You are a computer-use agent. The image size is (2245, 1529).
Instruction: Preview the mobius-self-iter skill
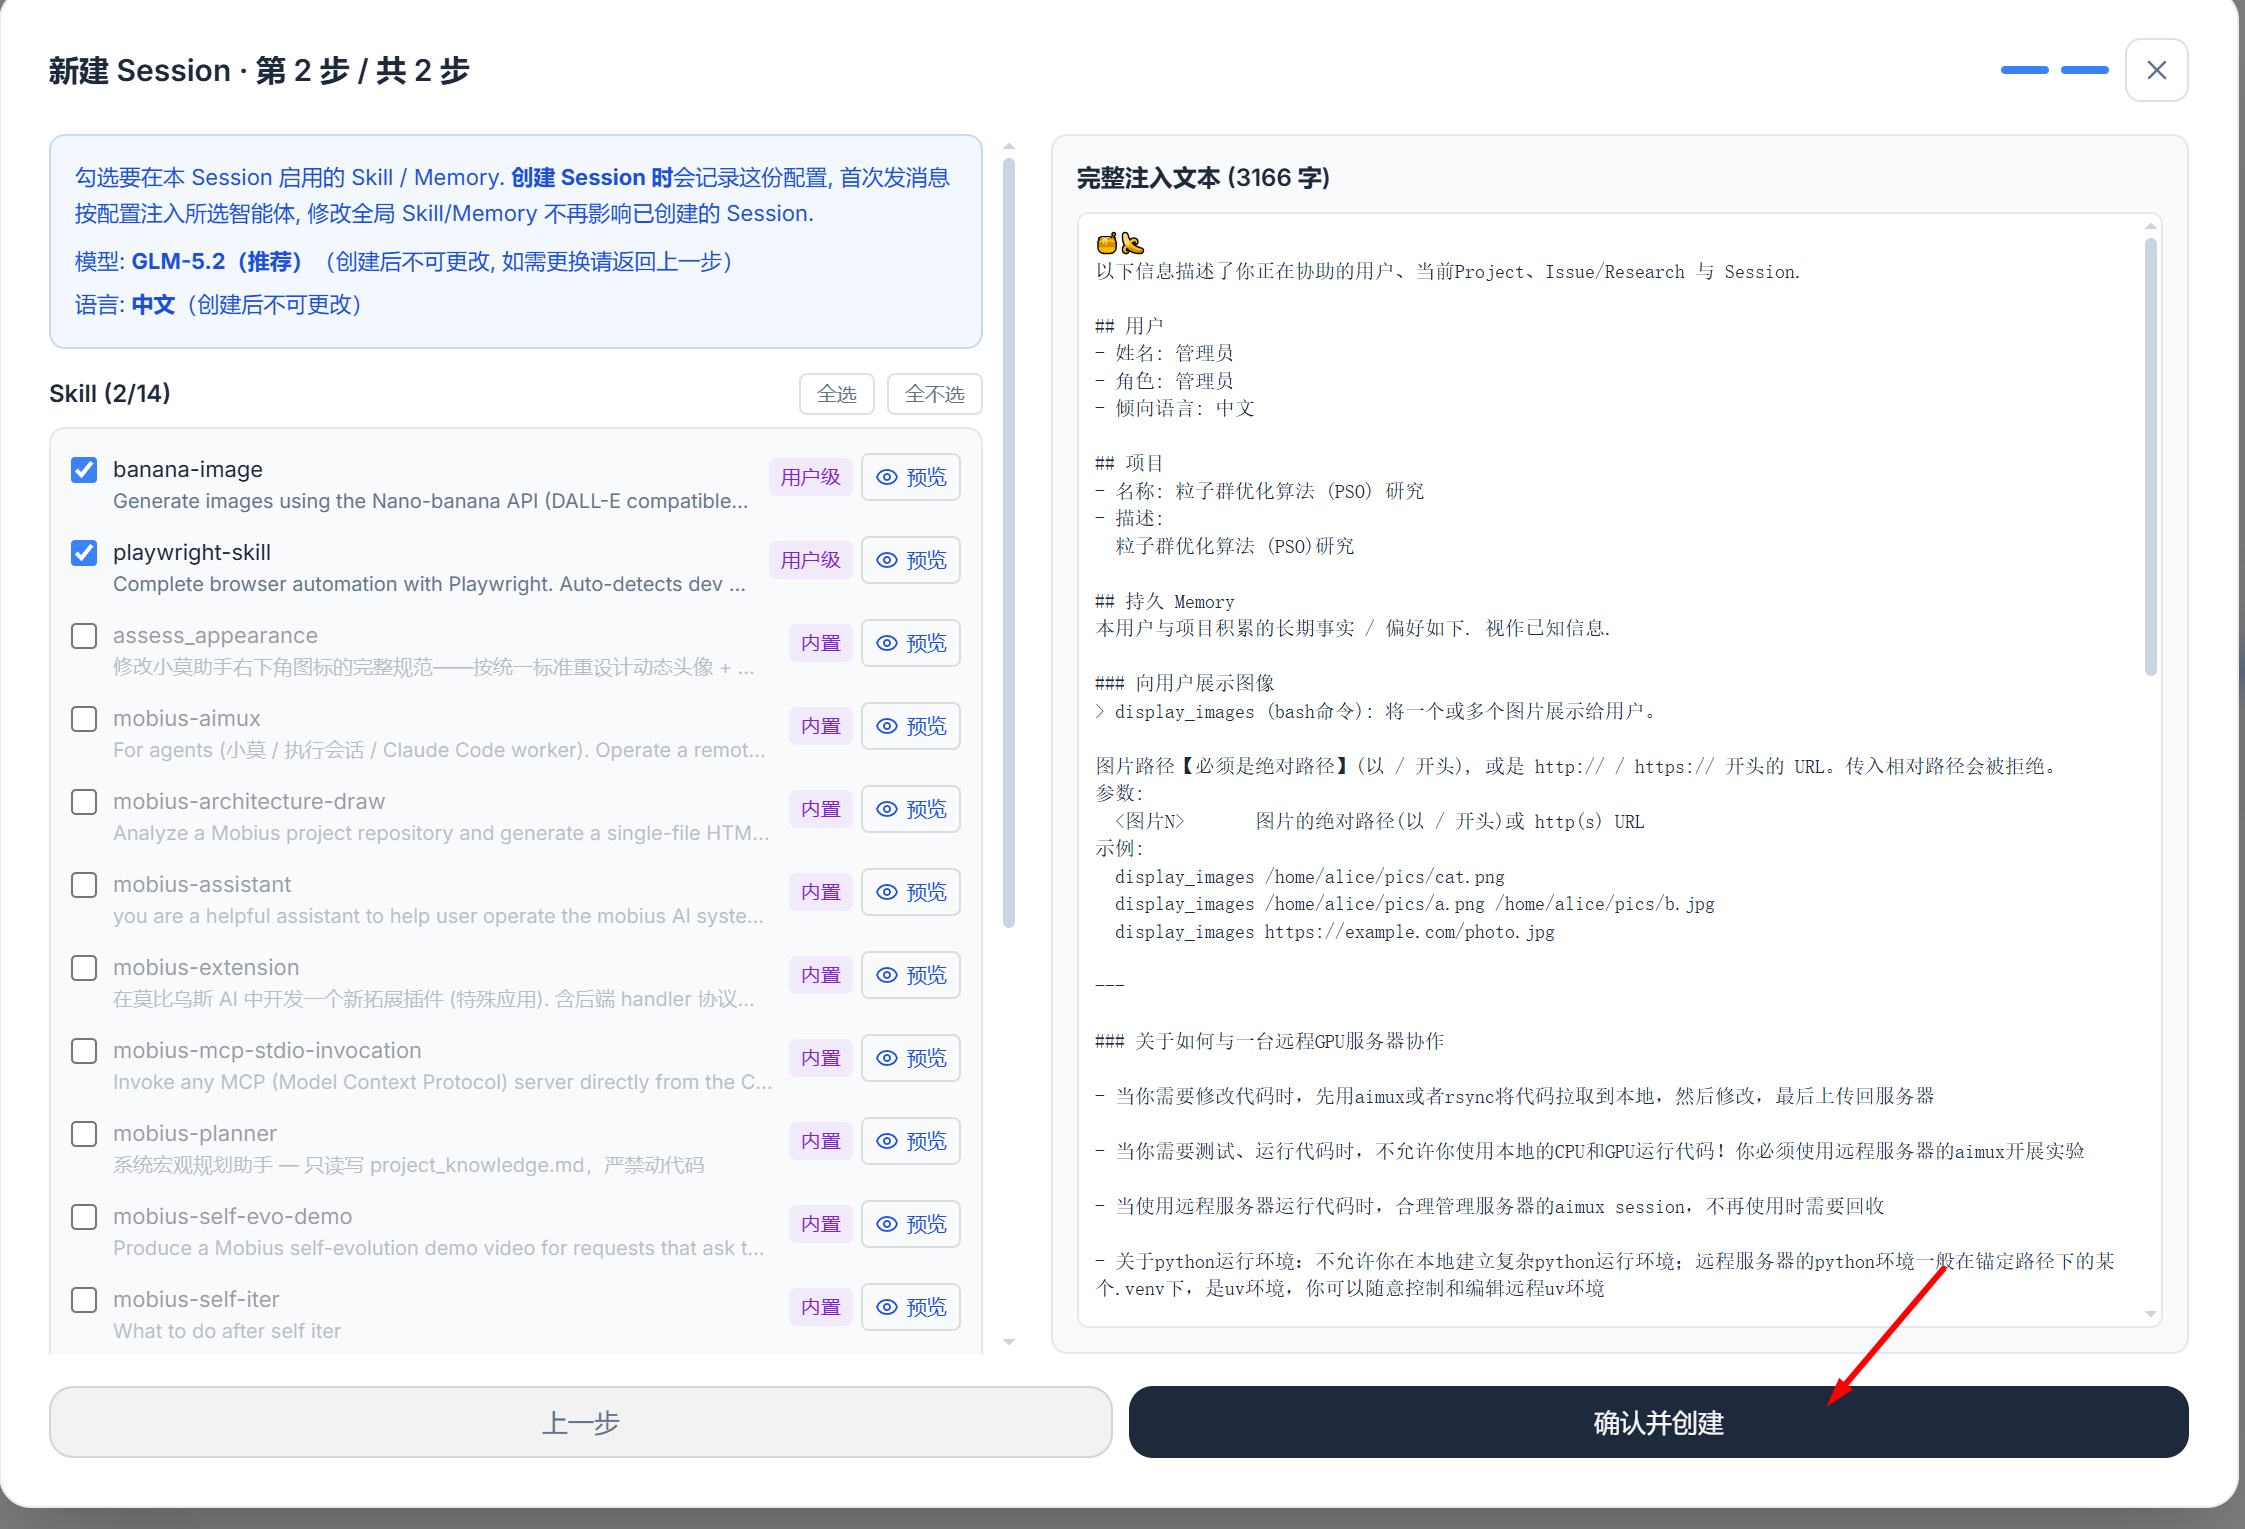911,1307
